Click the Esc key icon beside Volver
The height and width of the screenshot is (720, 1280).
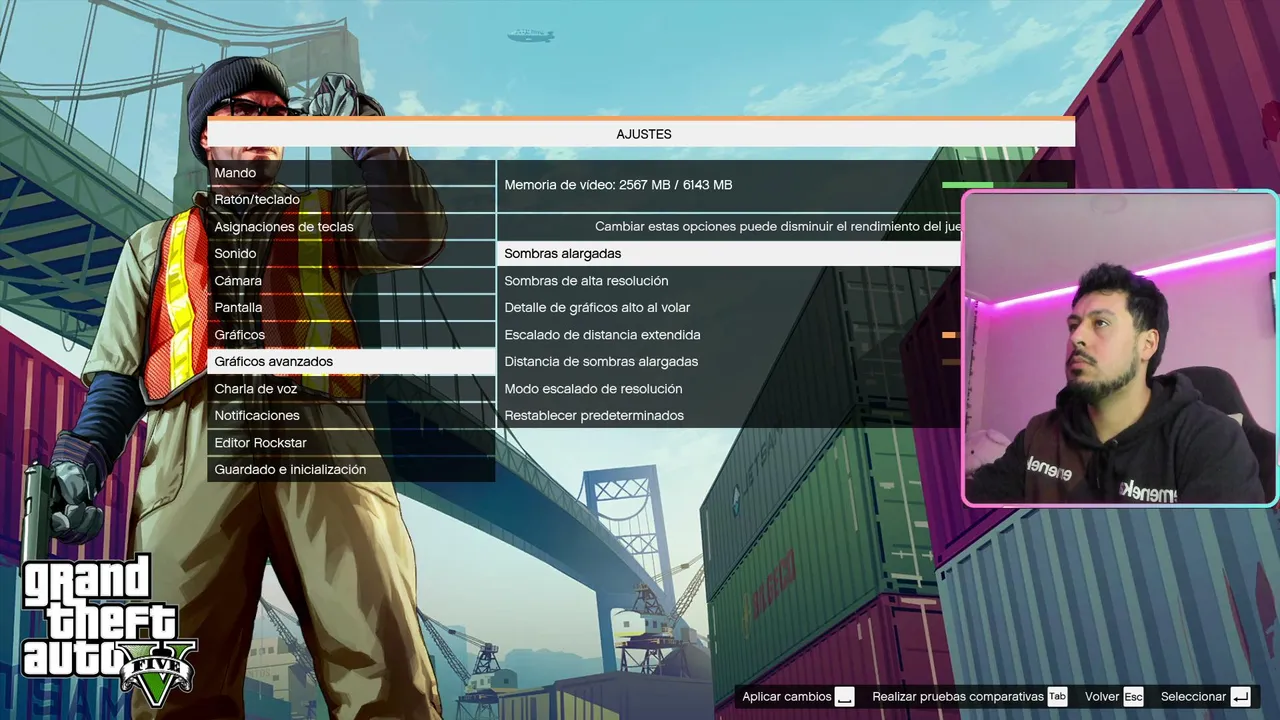[1133, 697]
